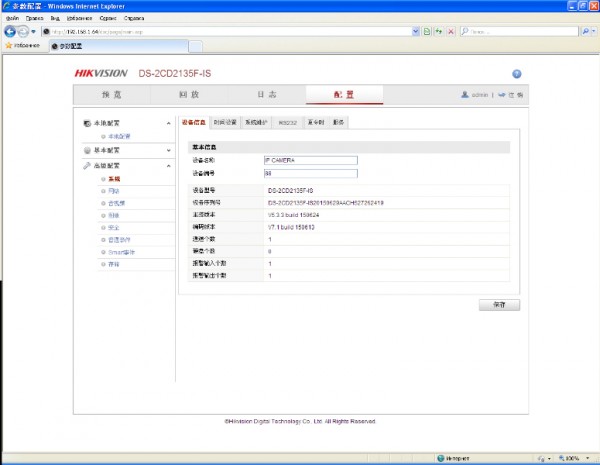Open the Справка menu
The width and height of the screenshot is (600, 465).
coord(134,18)
